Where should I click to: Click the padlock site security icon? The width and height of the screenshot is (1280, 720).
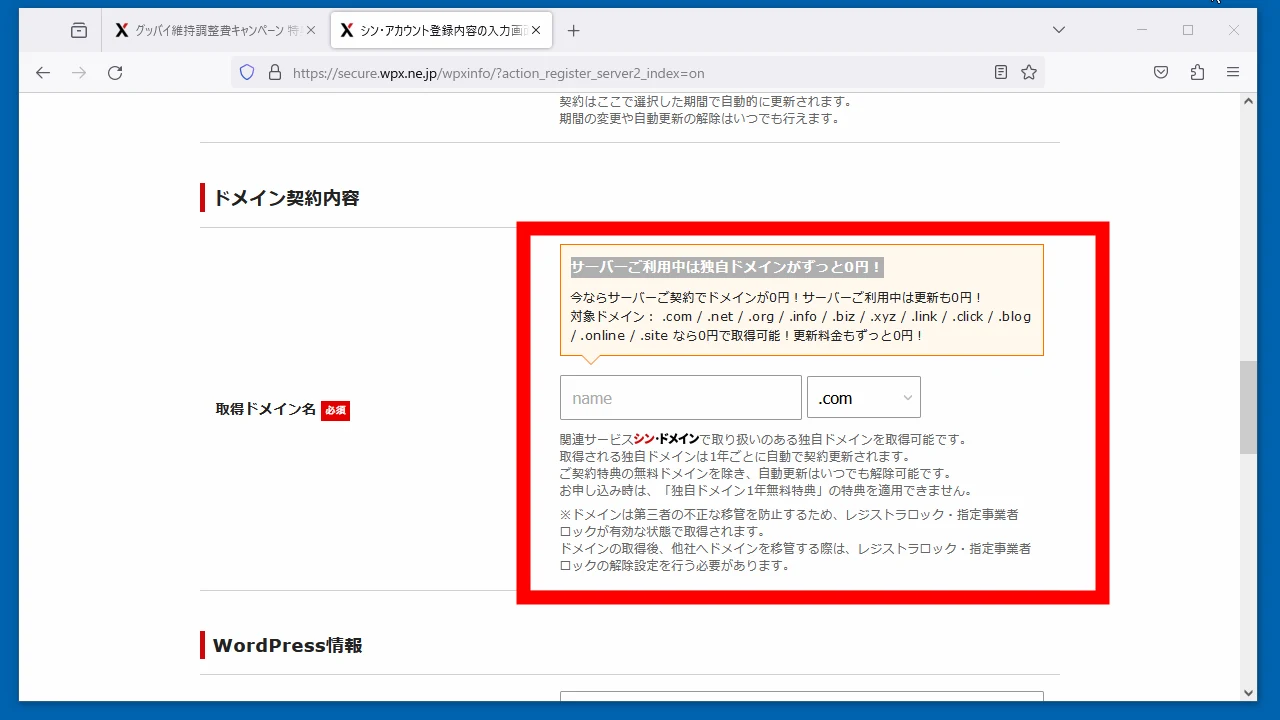[x=275, y=72]
